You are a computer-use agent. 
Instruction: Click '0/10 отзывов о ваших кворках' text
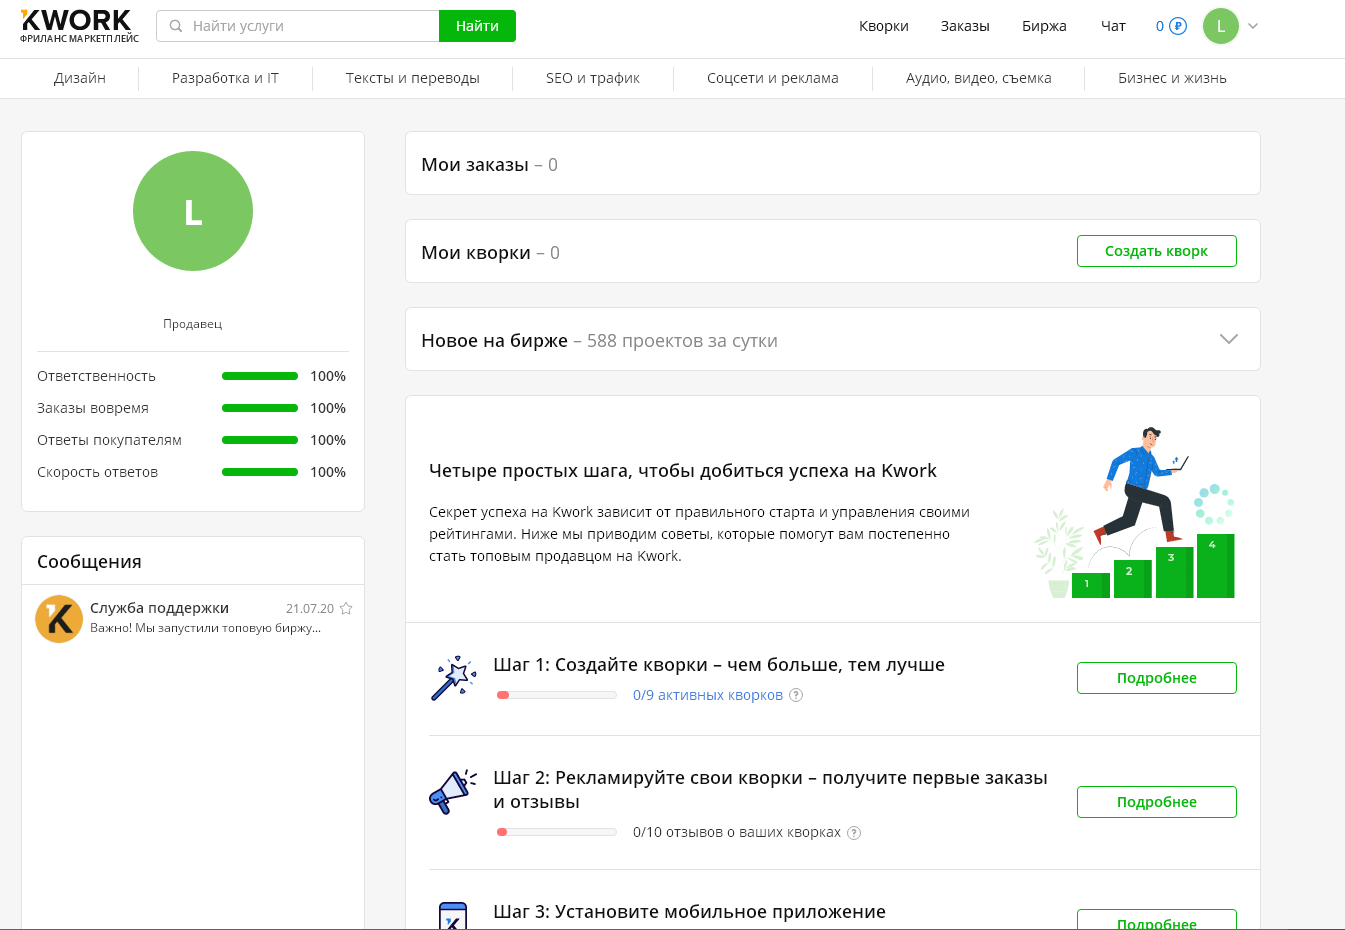[x=737, y=832]
